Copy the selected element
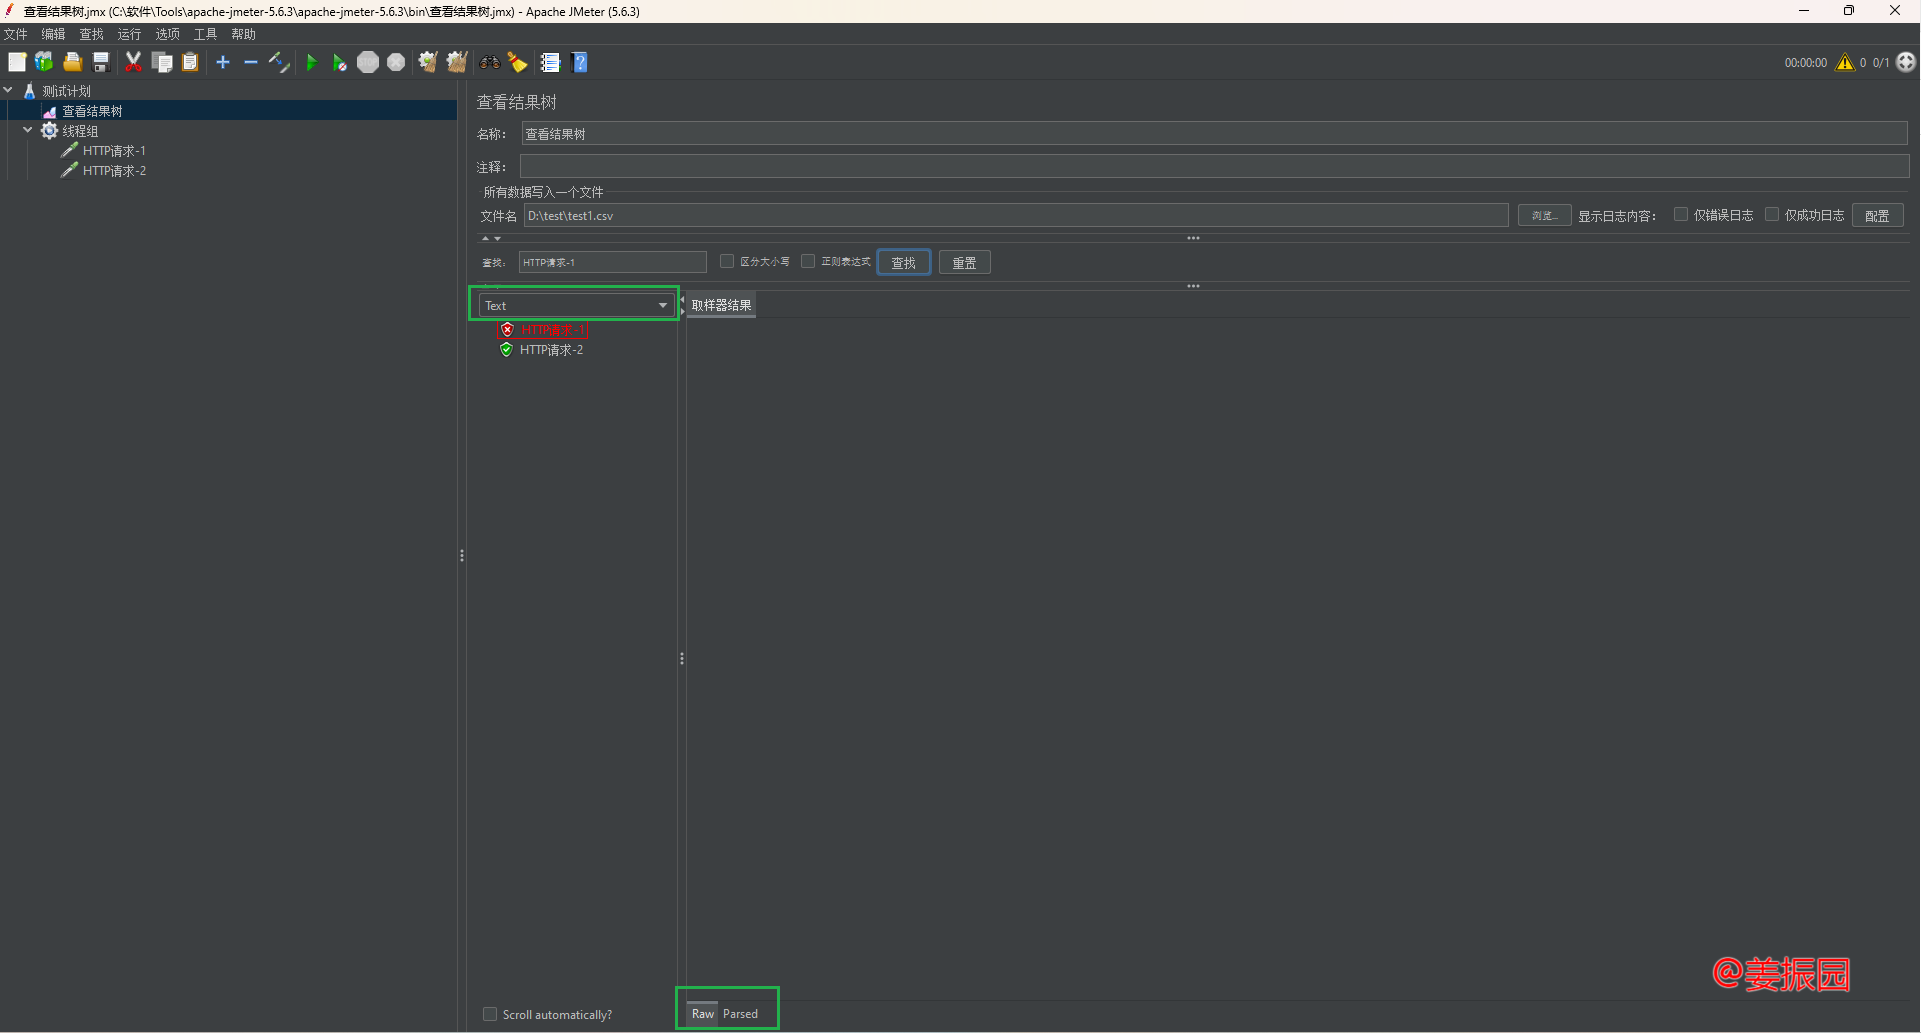 [x=162, y=62]
